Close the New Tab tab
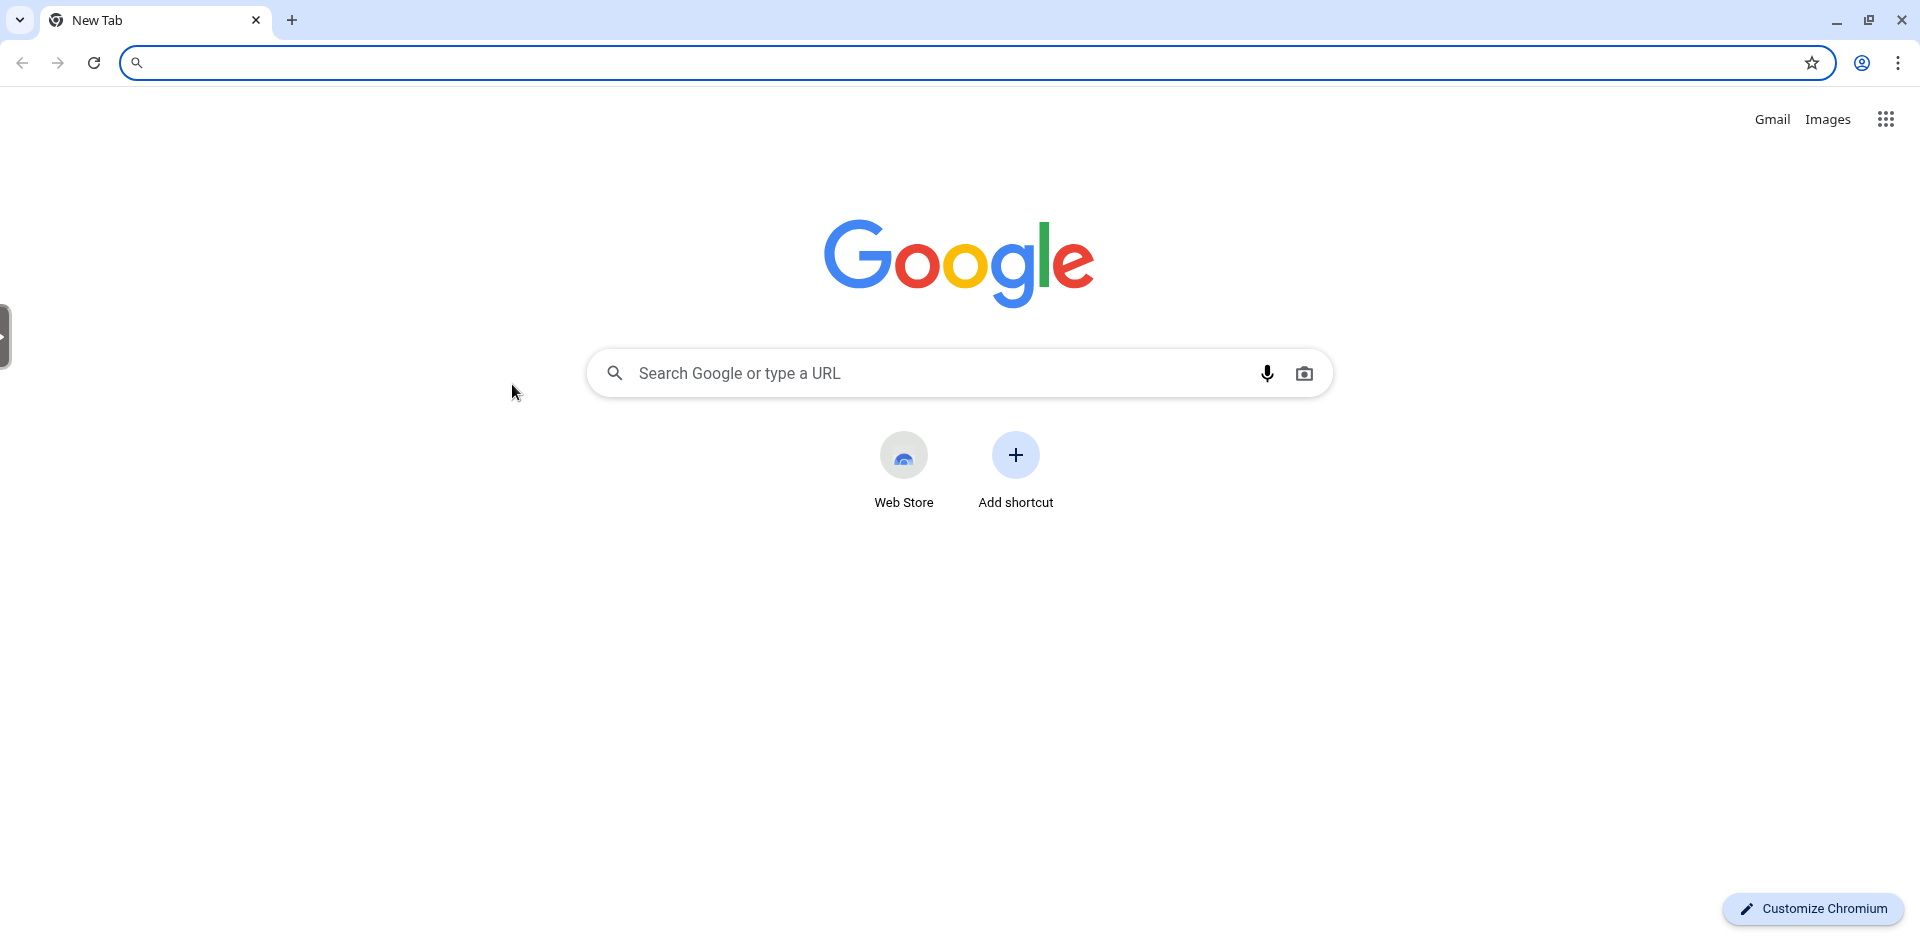This screenshot has width=1920, height=941. point(256,20)
